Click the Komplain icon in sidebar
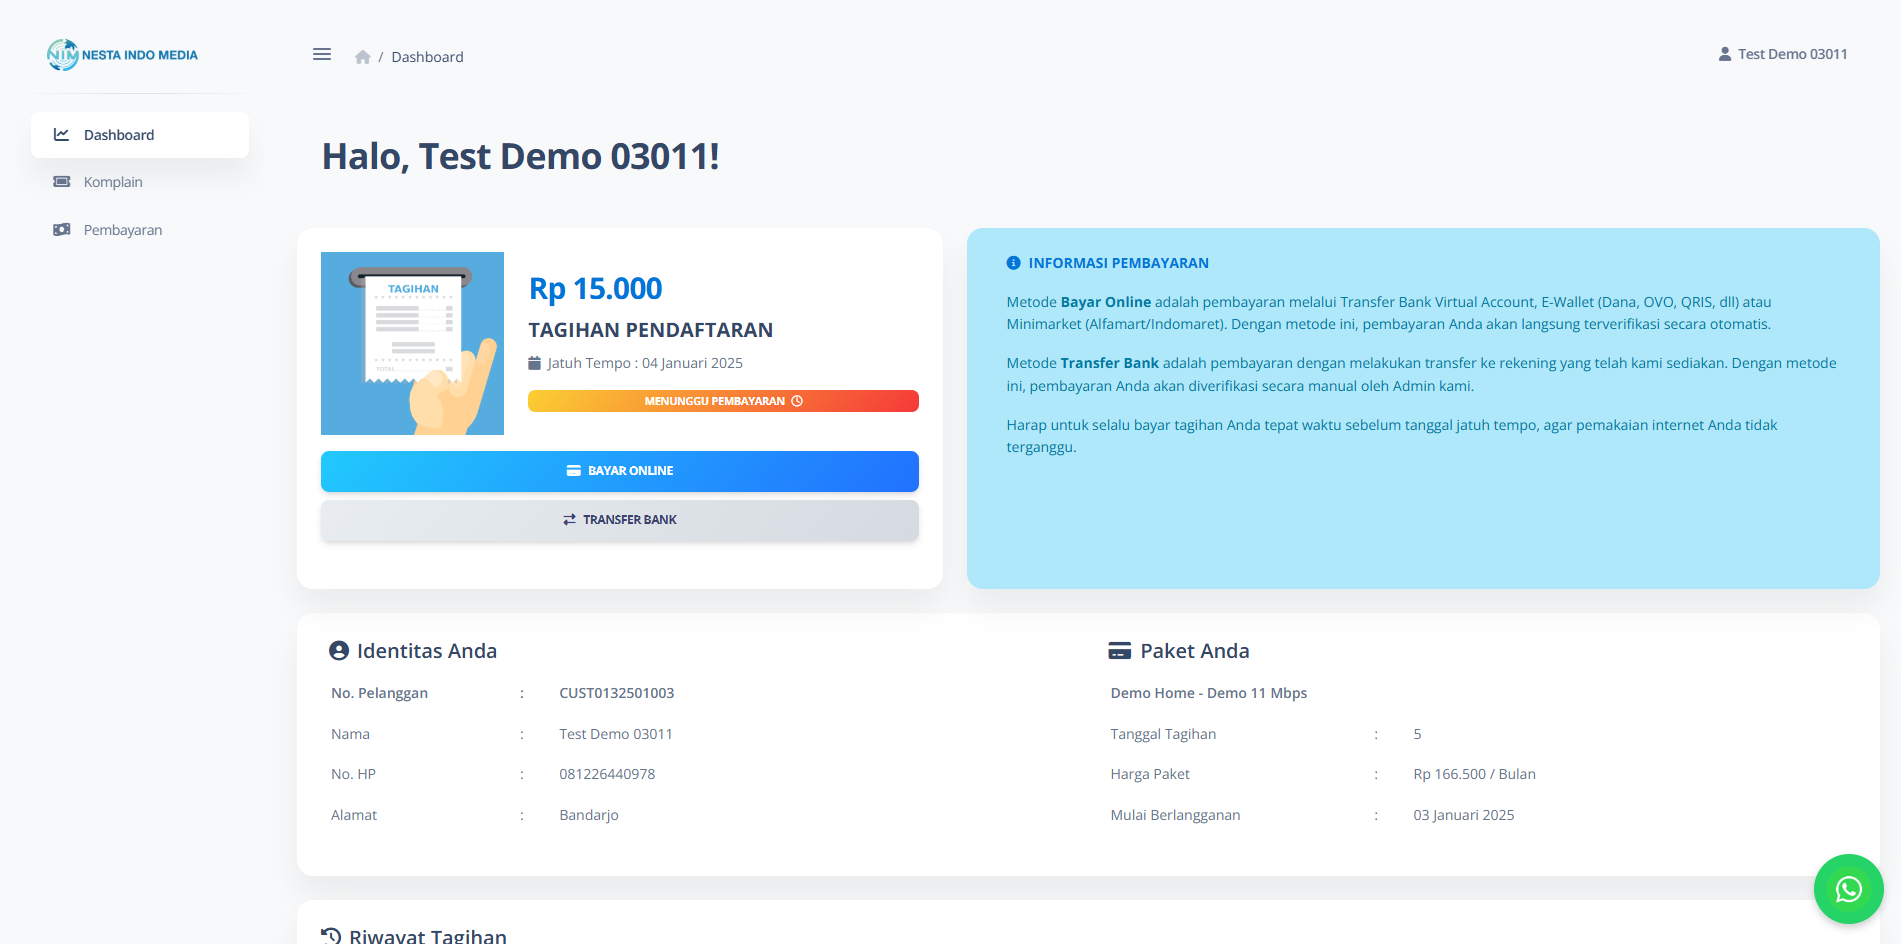This screenshot has height=944, width=1901. pos(62,181)
